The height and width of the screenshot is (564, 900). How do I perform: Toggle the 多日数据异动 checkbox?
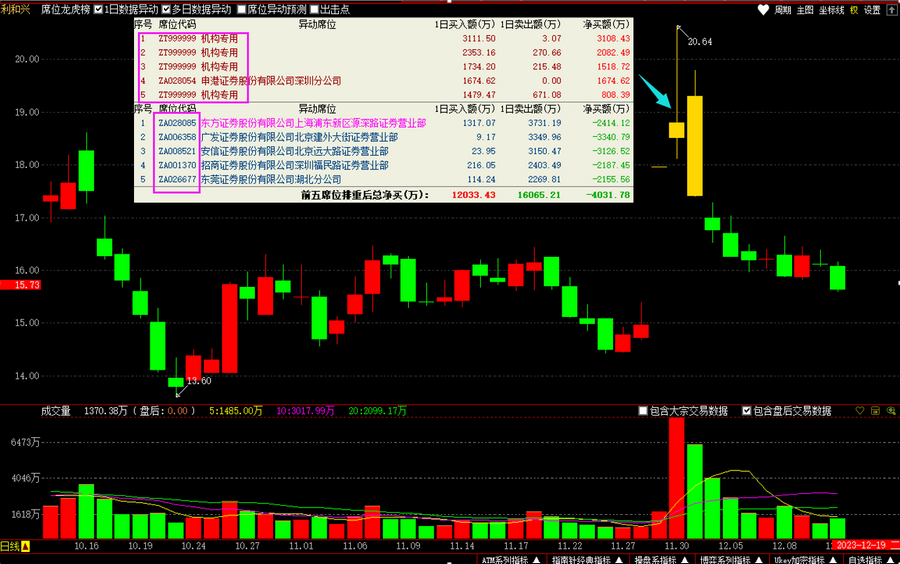166,9
